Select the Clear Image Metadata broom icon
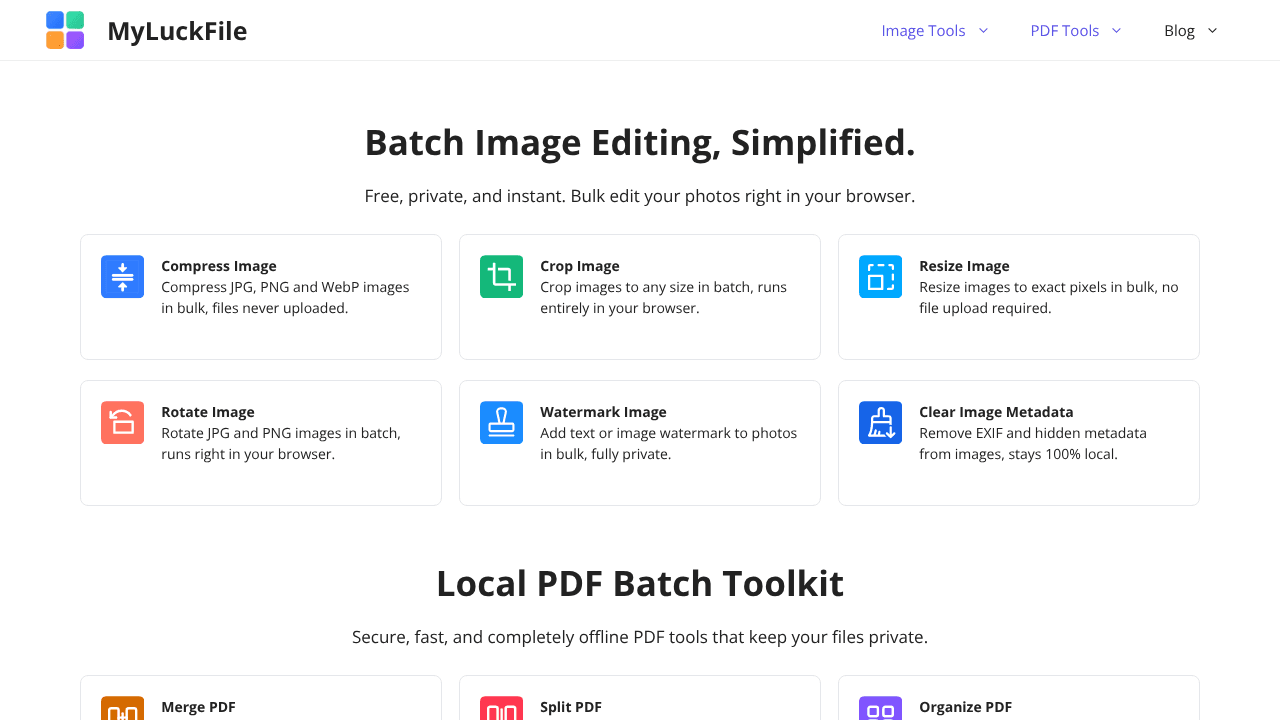The width and height of the screenshot is (1280, 720). (x=880, y=423)
